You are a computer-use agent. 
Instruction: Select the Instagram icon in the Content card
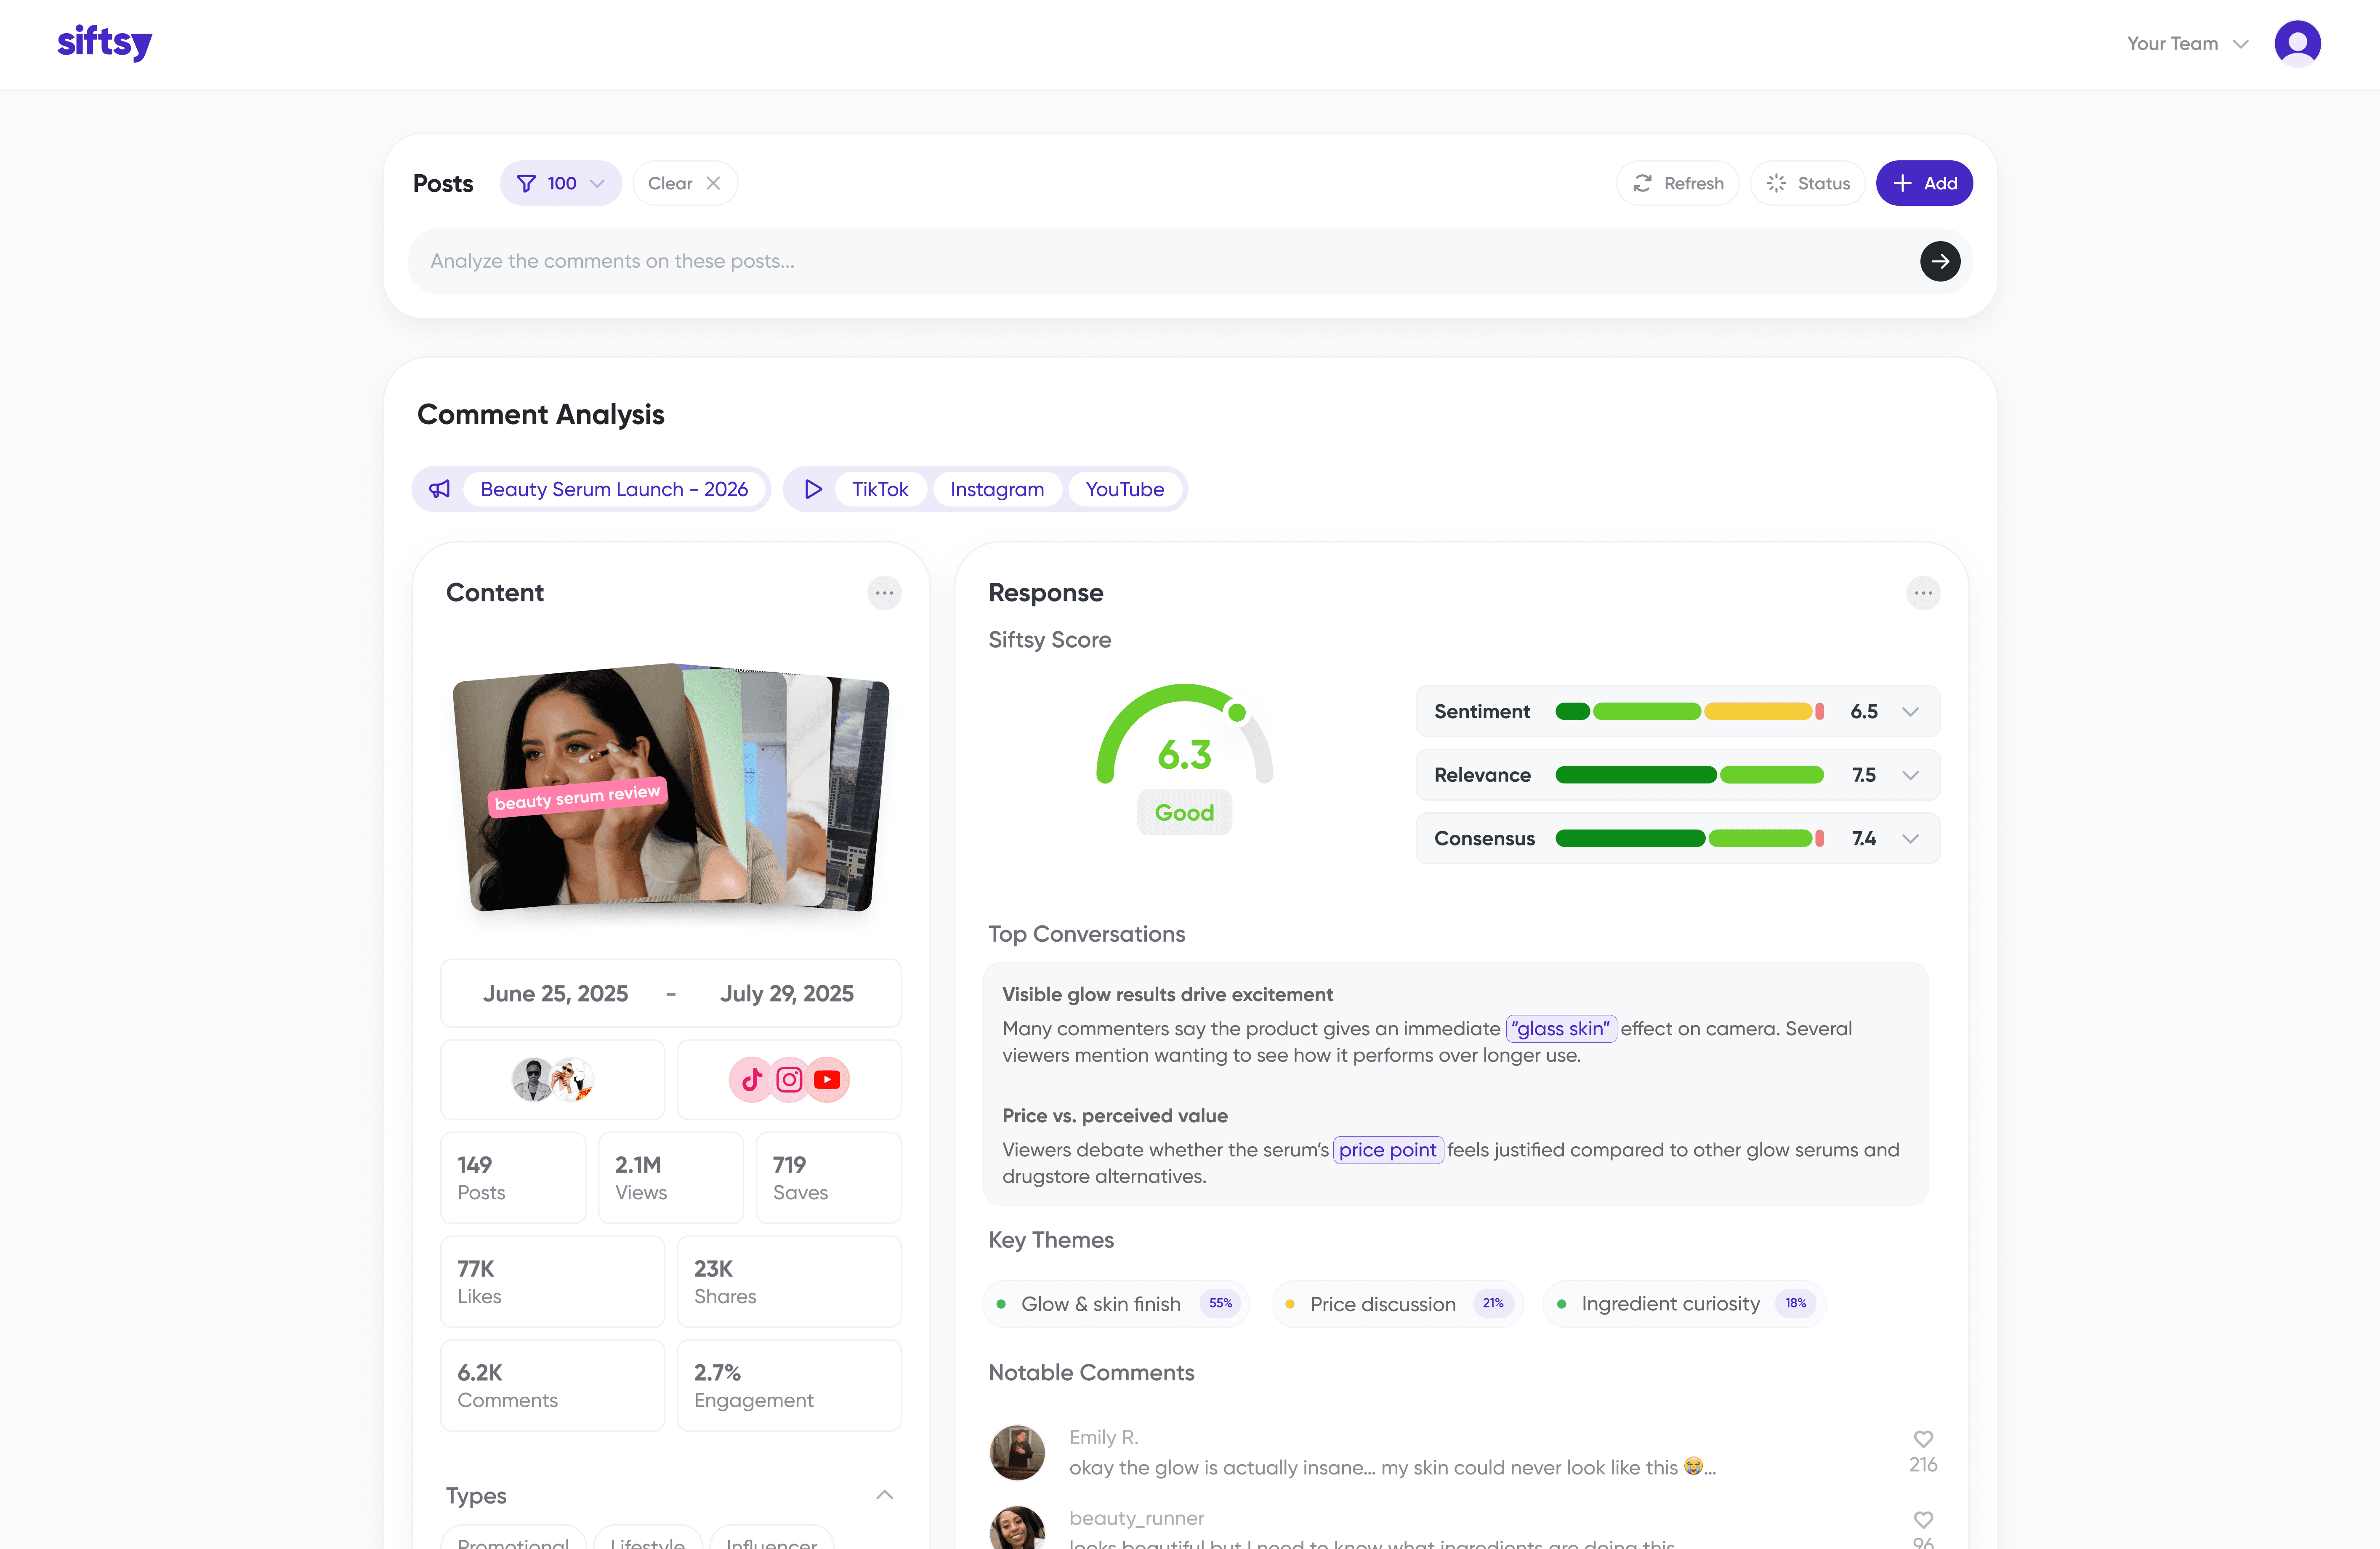point(789,1079)
